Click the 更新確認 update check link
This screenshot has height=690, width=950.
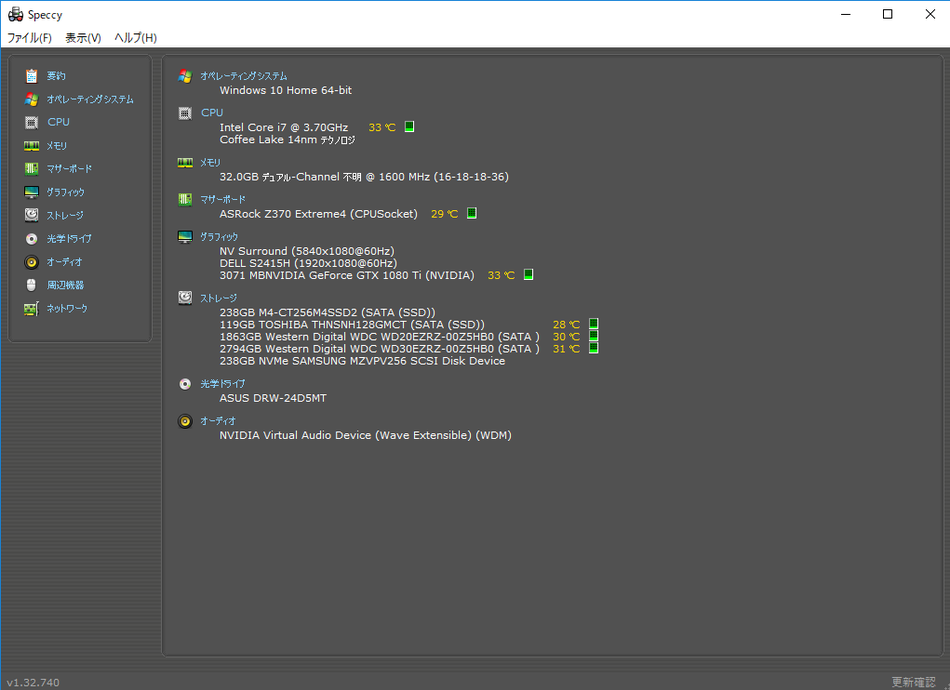point(914,682)
